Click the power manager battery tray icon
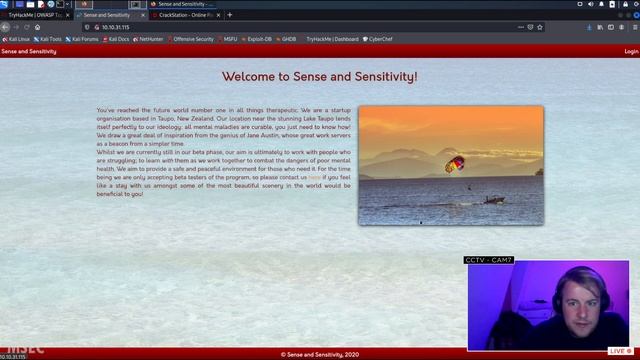 [612, 4]
